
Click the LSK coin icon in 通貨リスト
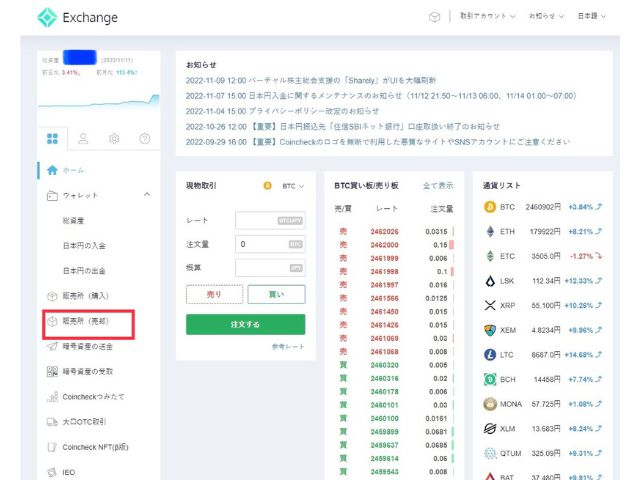pos(490,281)
